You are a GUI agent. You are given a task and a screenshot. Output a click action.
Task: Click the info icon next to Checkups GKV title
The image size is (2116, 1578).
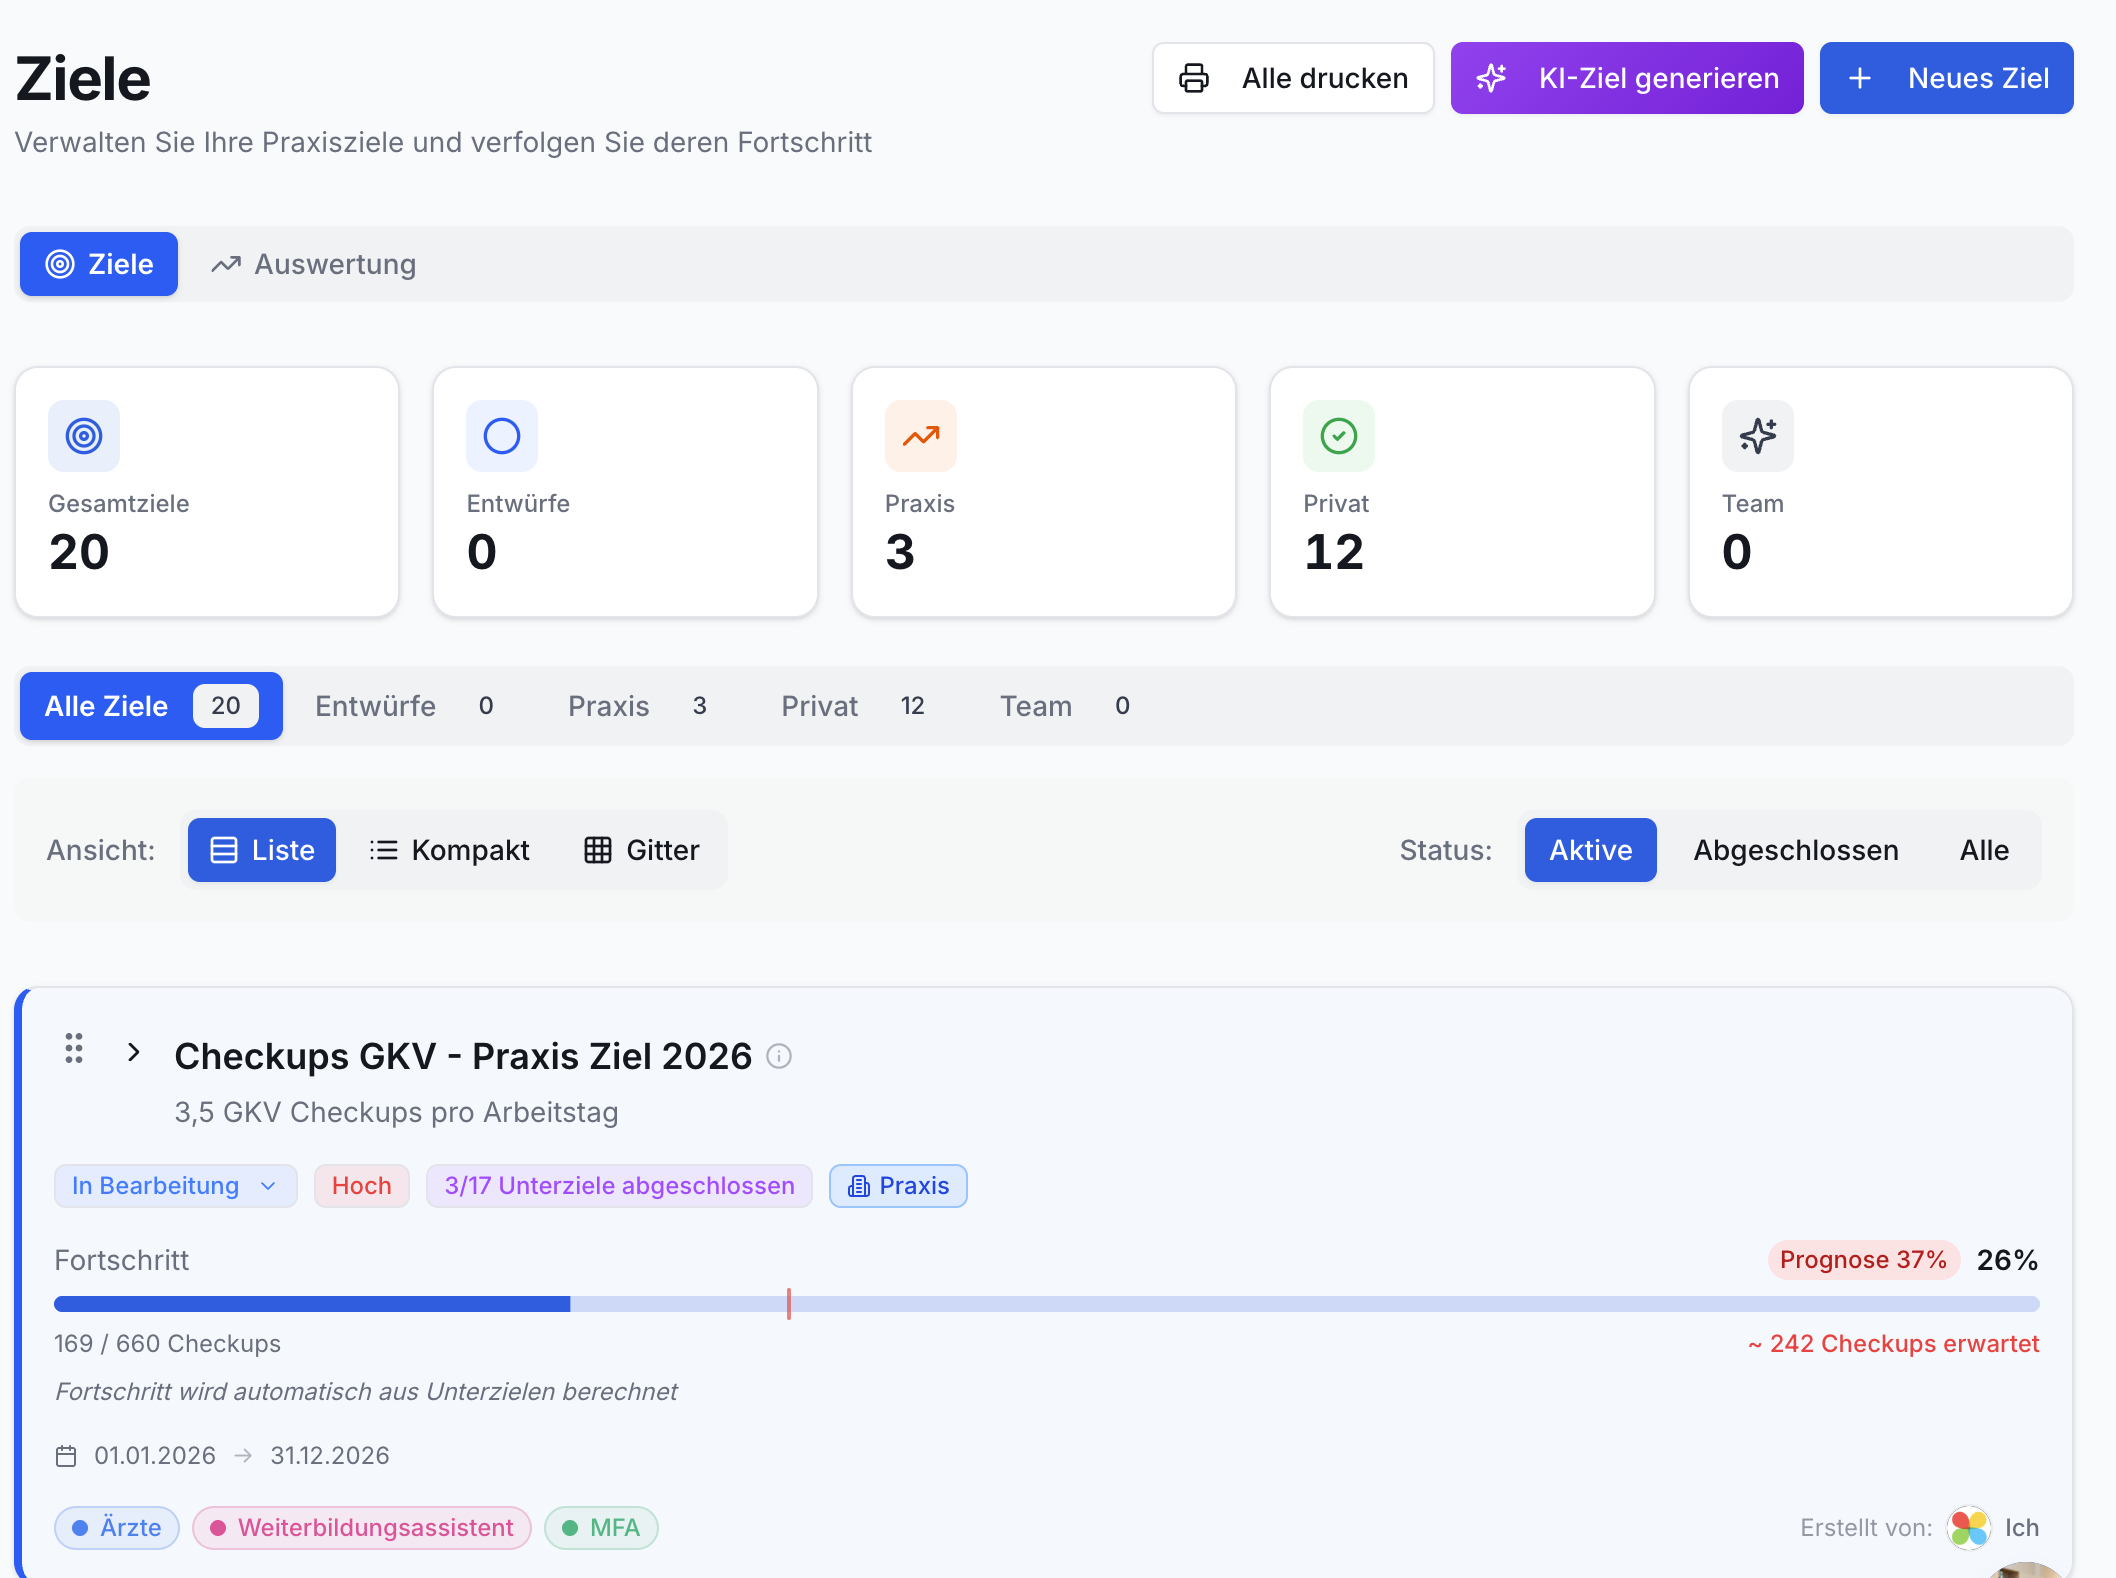[x=779, y=1056]
